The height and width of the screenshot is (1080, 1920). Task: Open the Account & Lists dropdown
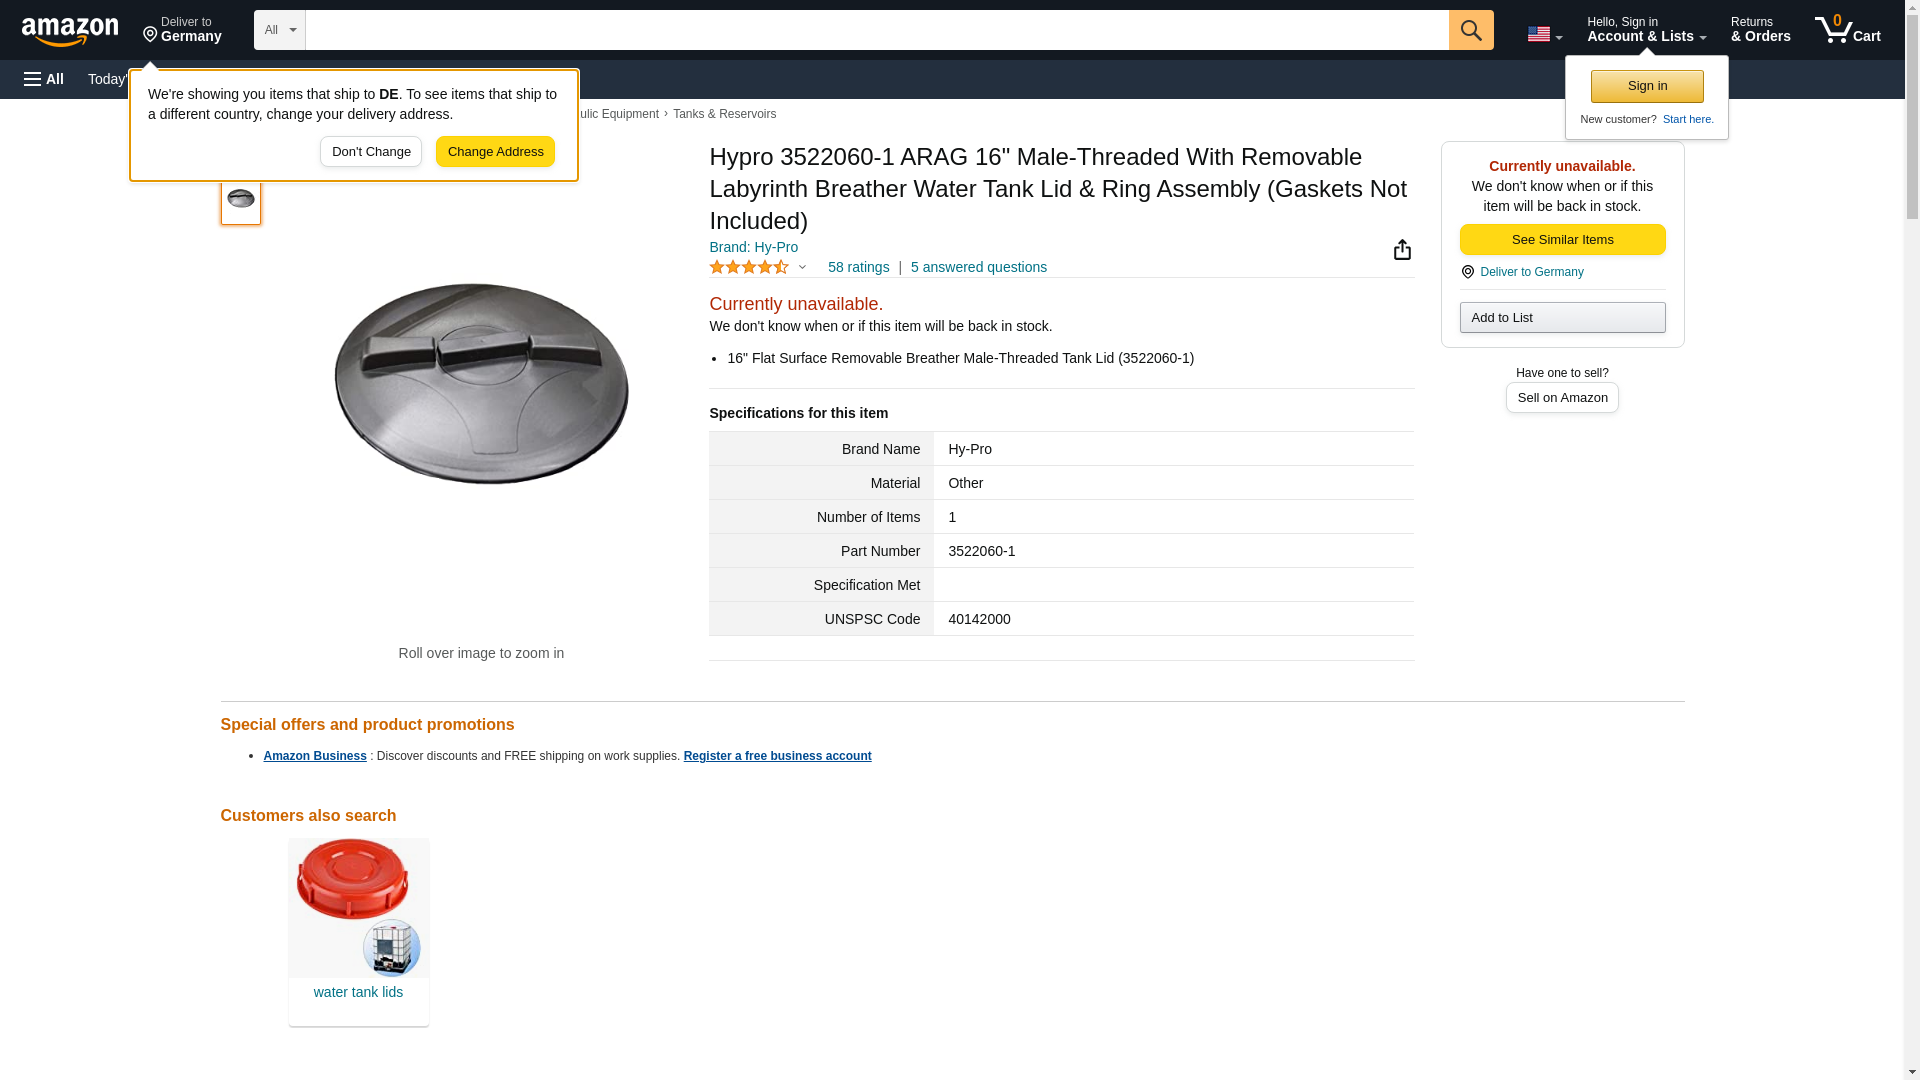(1645, 30)
